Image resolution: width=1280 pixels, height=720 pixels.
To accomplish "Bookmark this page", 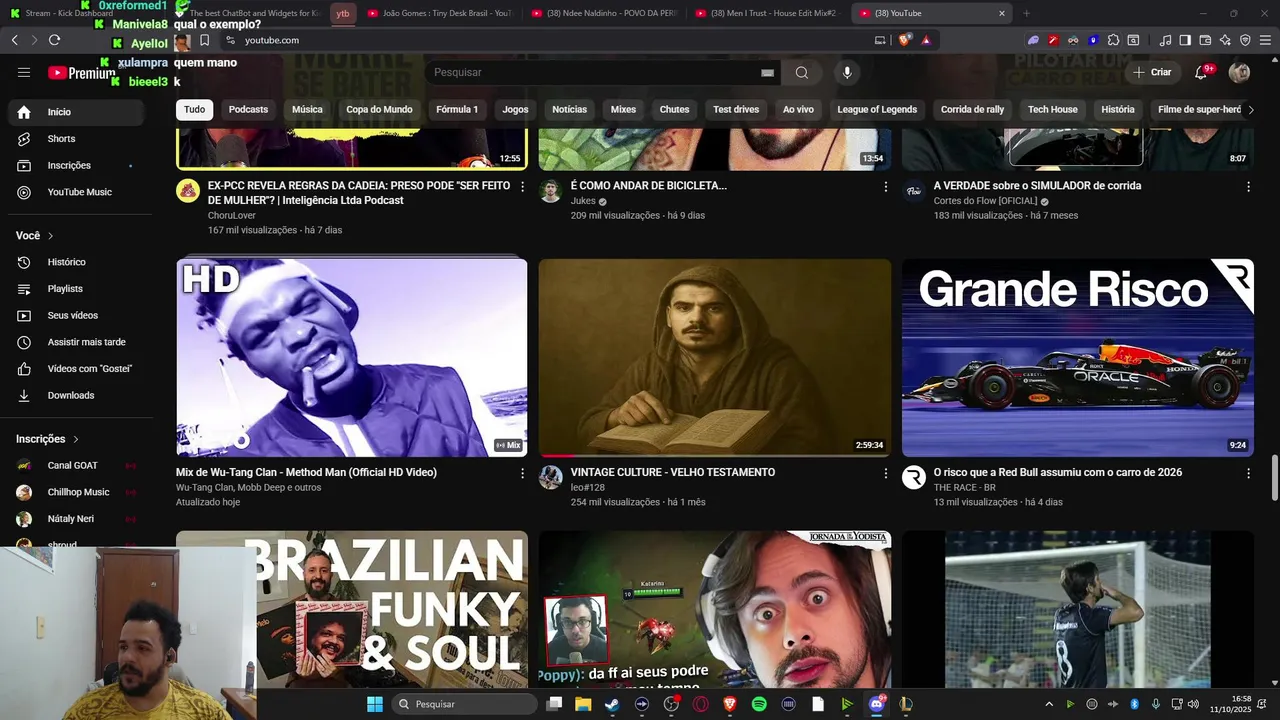I will pyautogui.click(x=204, y=40).
